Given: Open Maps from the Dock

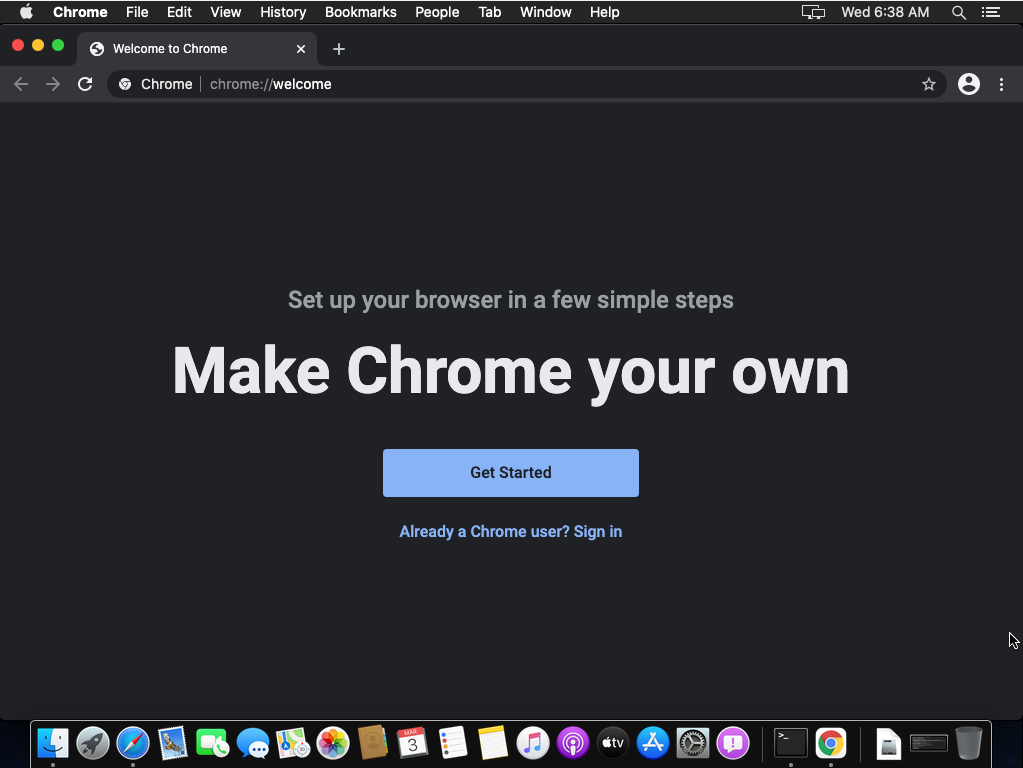Looking at the screenshot, I should pyautogui.click(x=293, y=743).
